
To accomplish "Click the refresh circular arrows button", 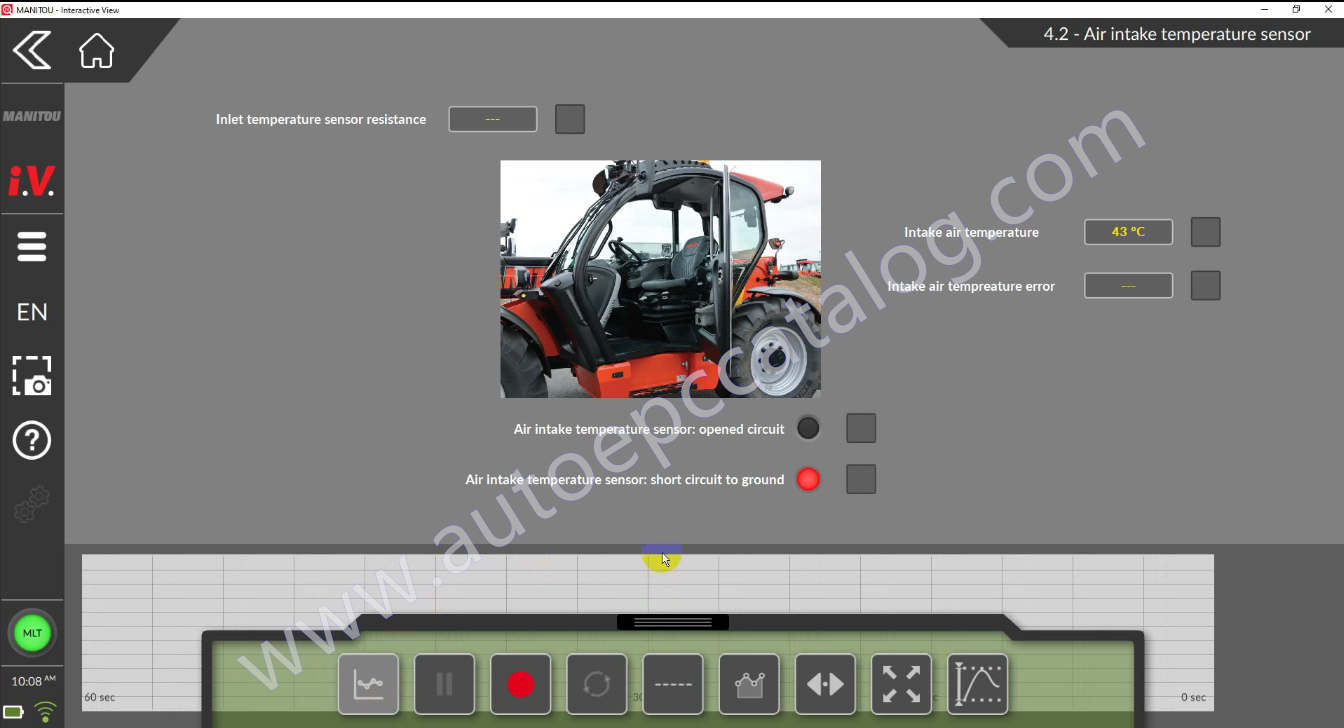I will coord(597,684).
